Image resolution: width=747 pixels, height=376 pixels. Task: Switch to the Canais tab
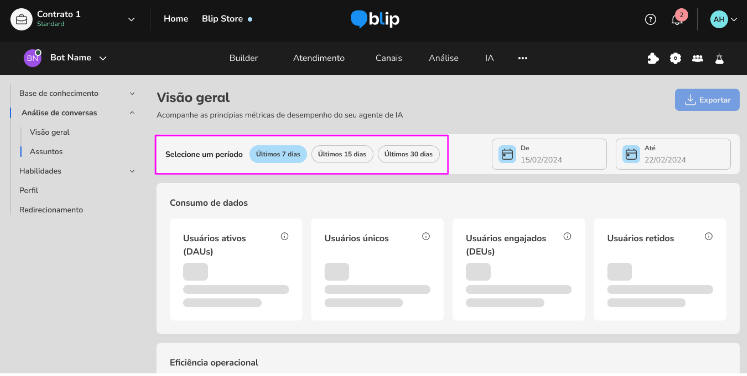(x=389, y=58)
